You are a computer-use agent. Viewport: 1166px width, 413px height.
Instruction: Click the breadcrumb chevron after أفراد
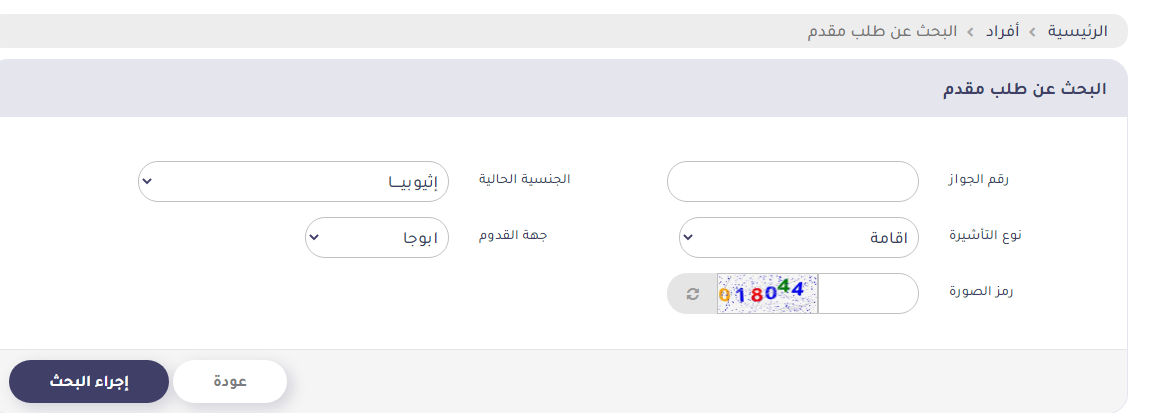(971, 31)
